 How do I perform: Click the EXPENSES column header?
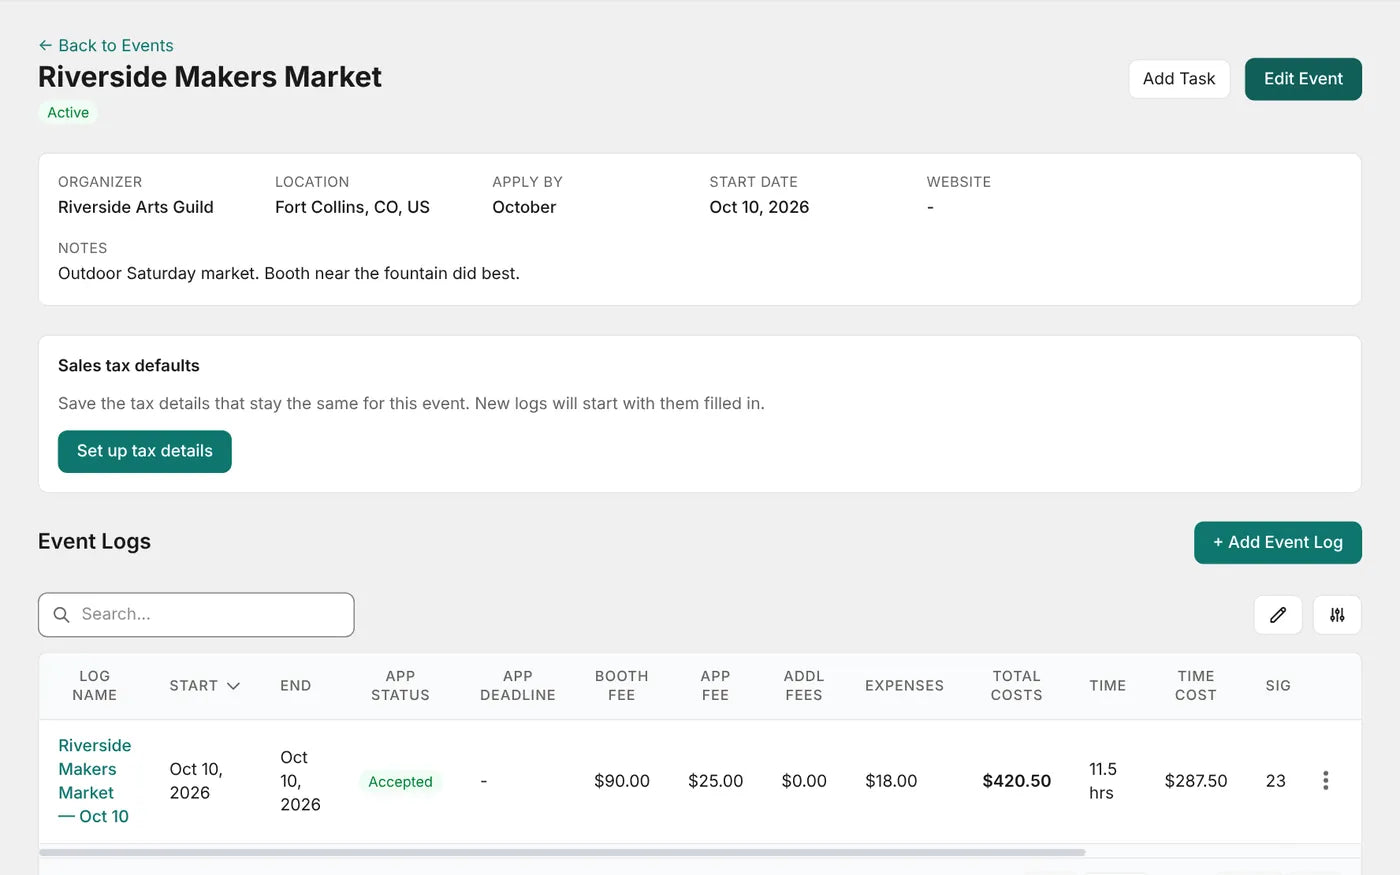(905, 686)
